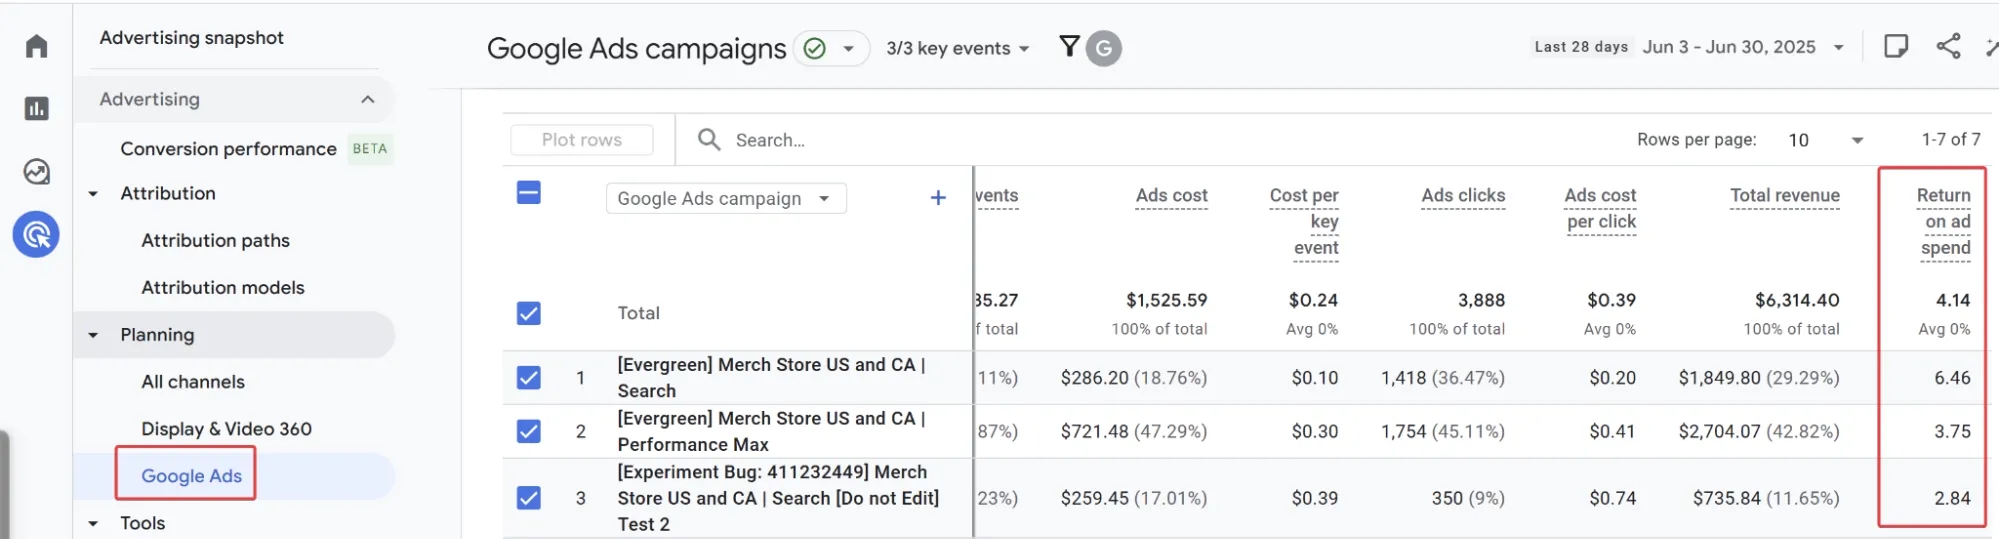Uncheck row 2 Performance Max checkbox
This screenshot has height=539, width=1999.
pyautogui.click(x=529, y=431)
